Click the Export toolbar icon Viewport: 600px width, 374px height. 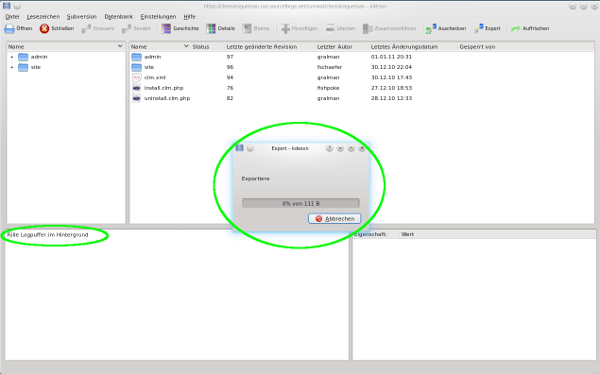pos(478,29)
